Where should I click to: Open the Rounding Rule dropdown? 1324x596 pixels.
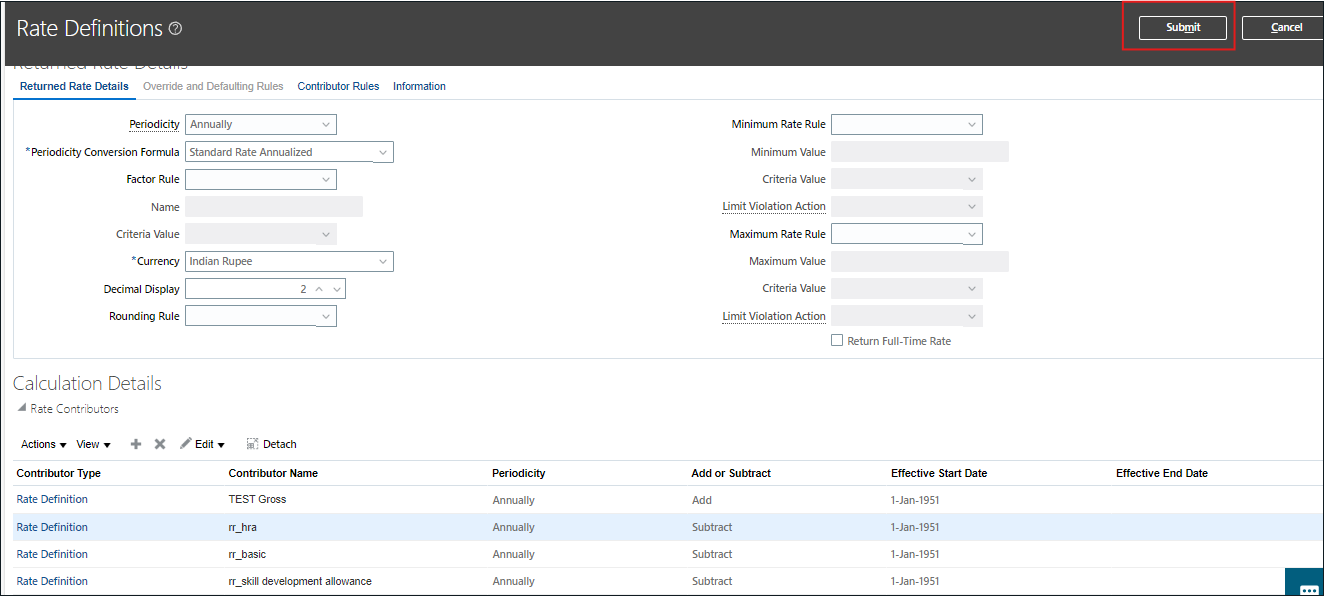tap(326, 316)
